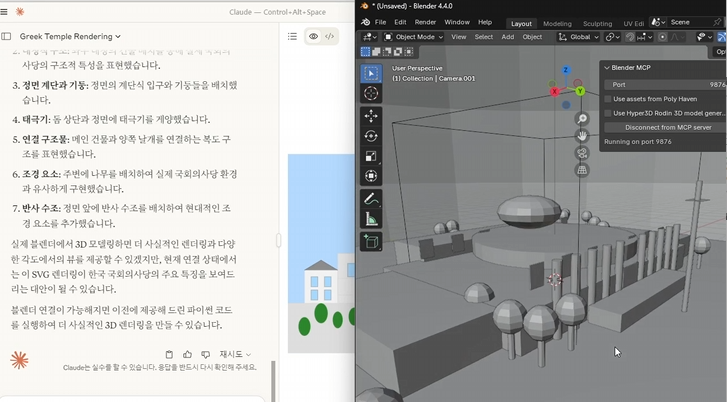Viewport: 727px width, 402px height.
Task: Select the Rotate tool in Blender toolbar
Action: [x=371, y=136]
